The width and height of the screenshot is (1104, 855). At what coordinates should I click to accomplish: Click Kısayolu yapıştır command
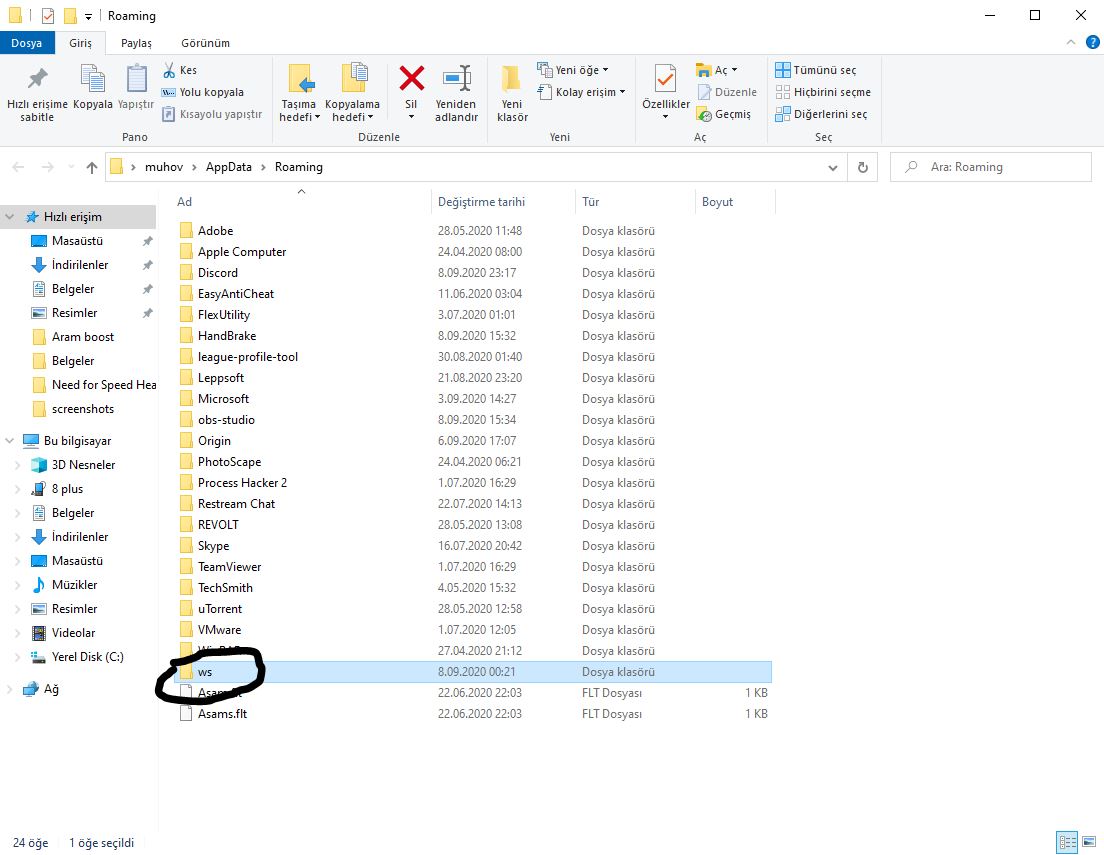212,113
